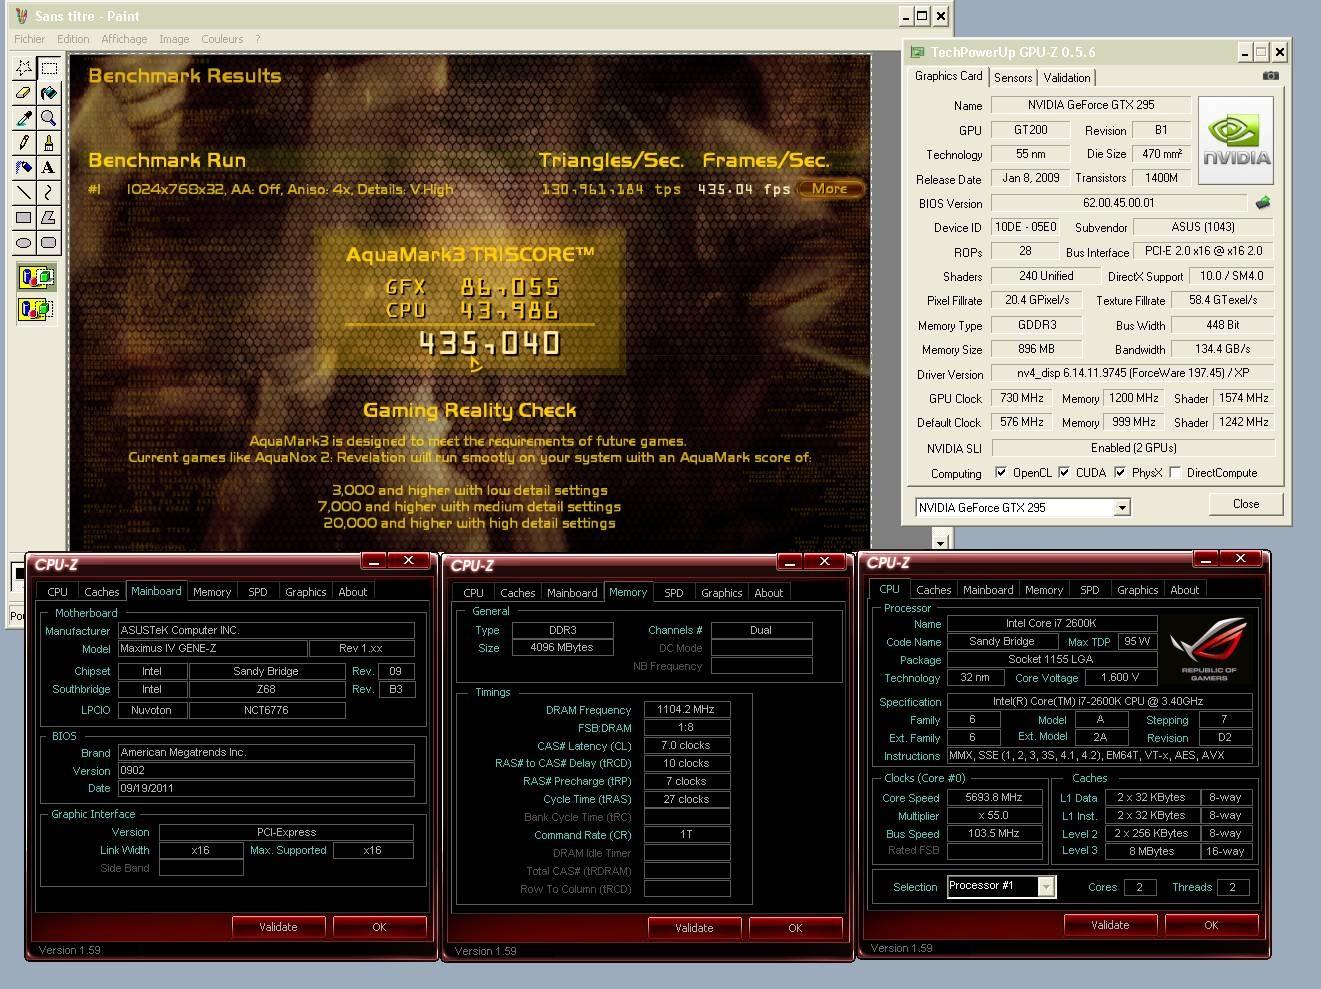Open the Couleurs menu in Paint
Screen dimensions: 1321x989
(x=222, y=39)
